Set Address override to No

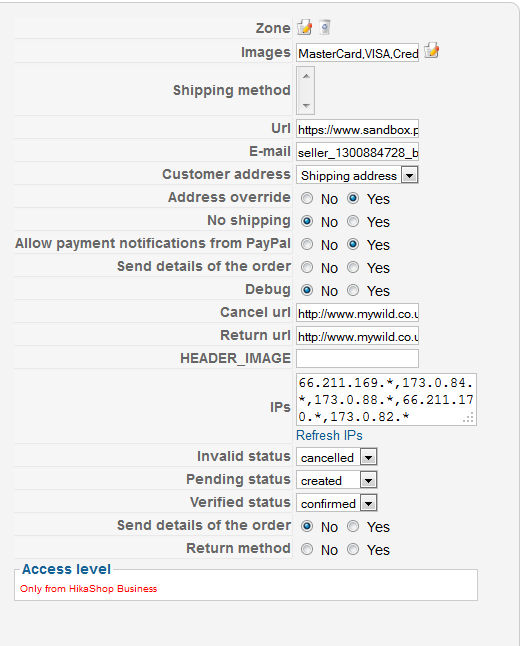[307, 199]
